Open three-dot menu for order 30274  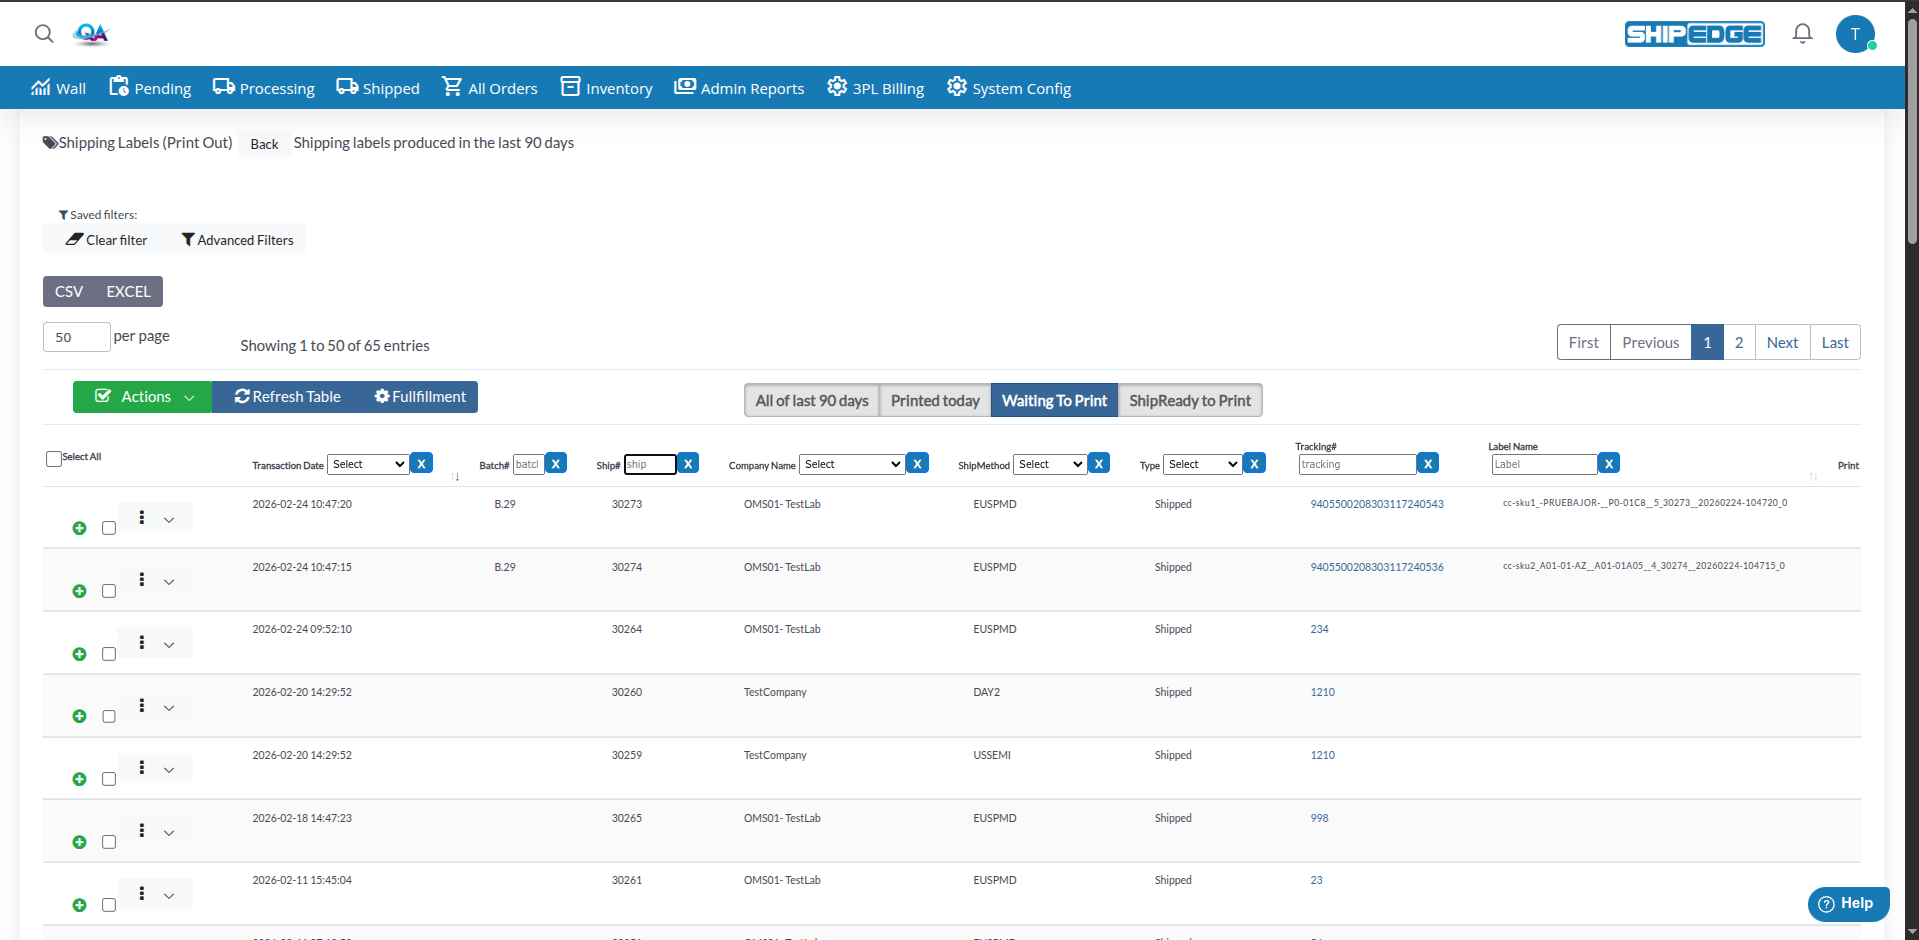pos(142,579)
